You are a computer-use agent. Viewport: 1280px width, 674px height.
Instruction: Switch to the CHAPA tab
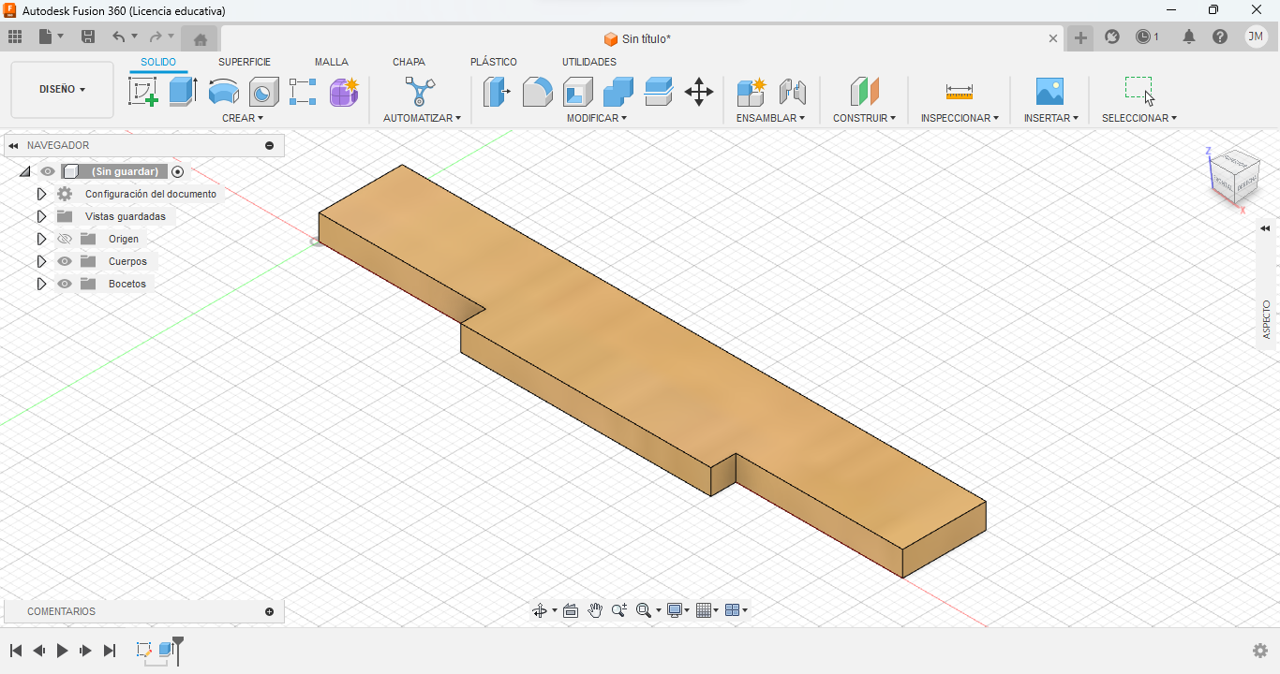coord(408,62)
